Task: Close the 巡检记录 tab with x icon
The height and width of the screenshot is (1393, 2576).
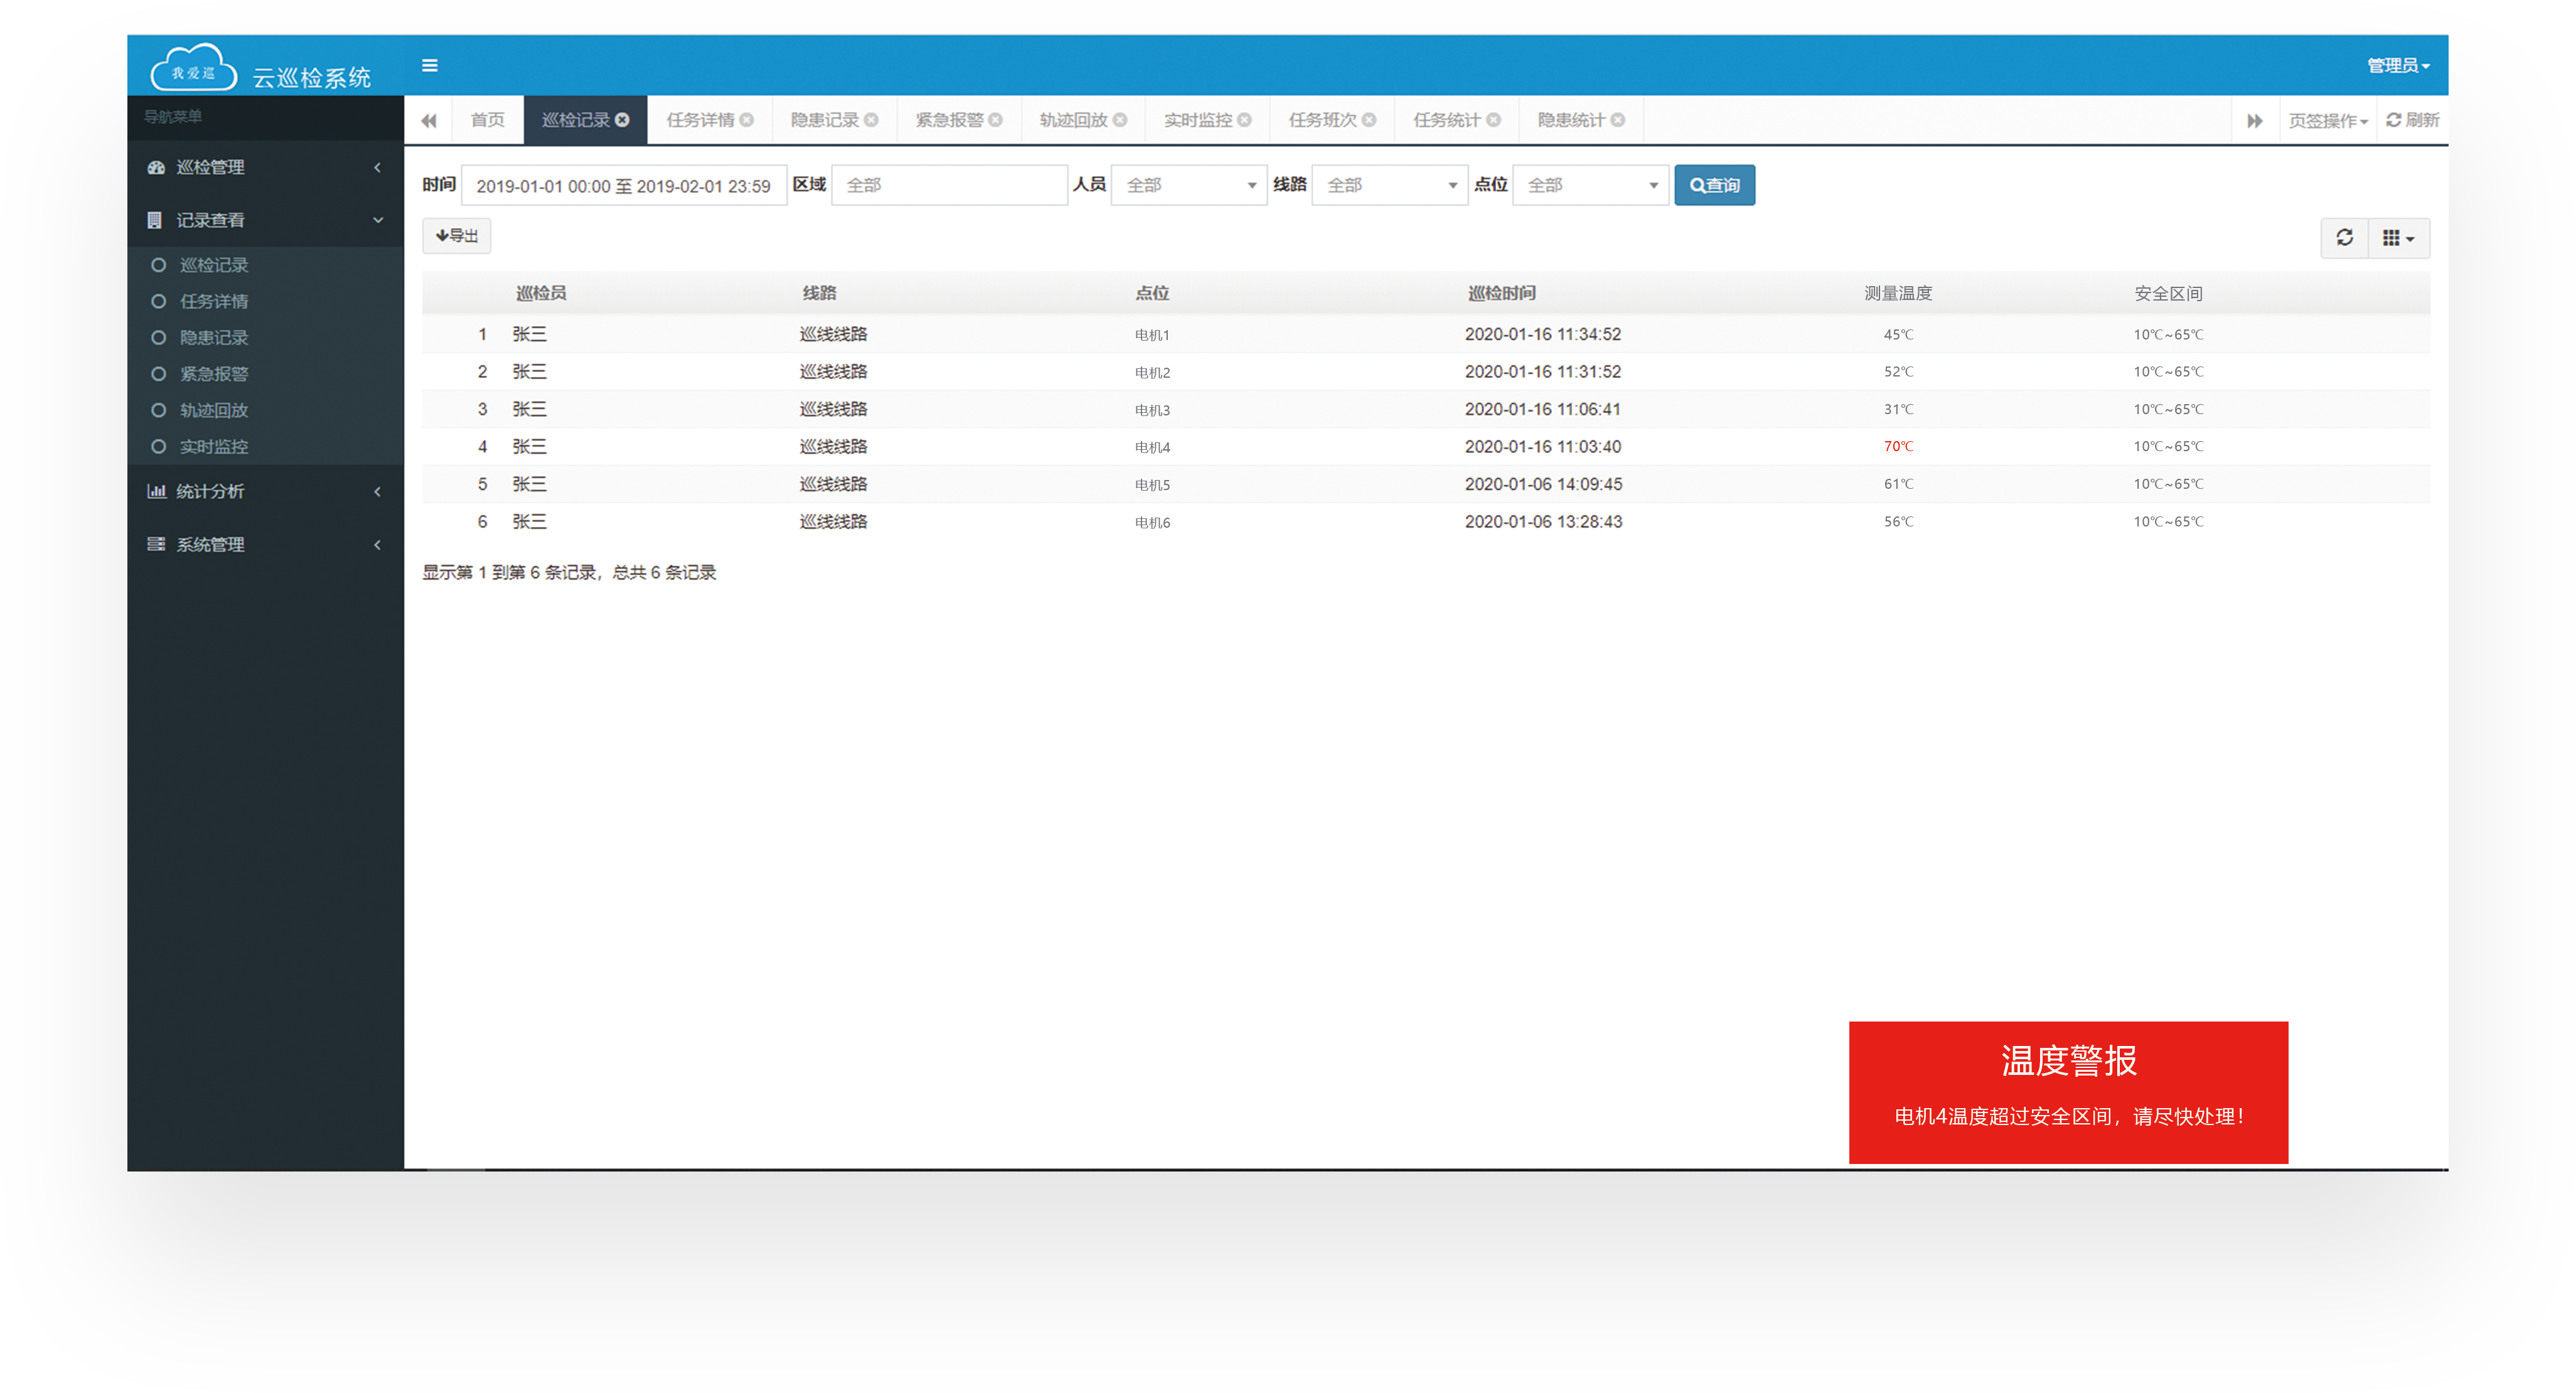Action: point(622,120)
